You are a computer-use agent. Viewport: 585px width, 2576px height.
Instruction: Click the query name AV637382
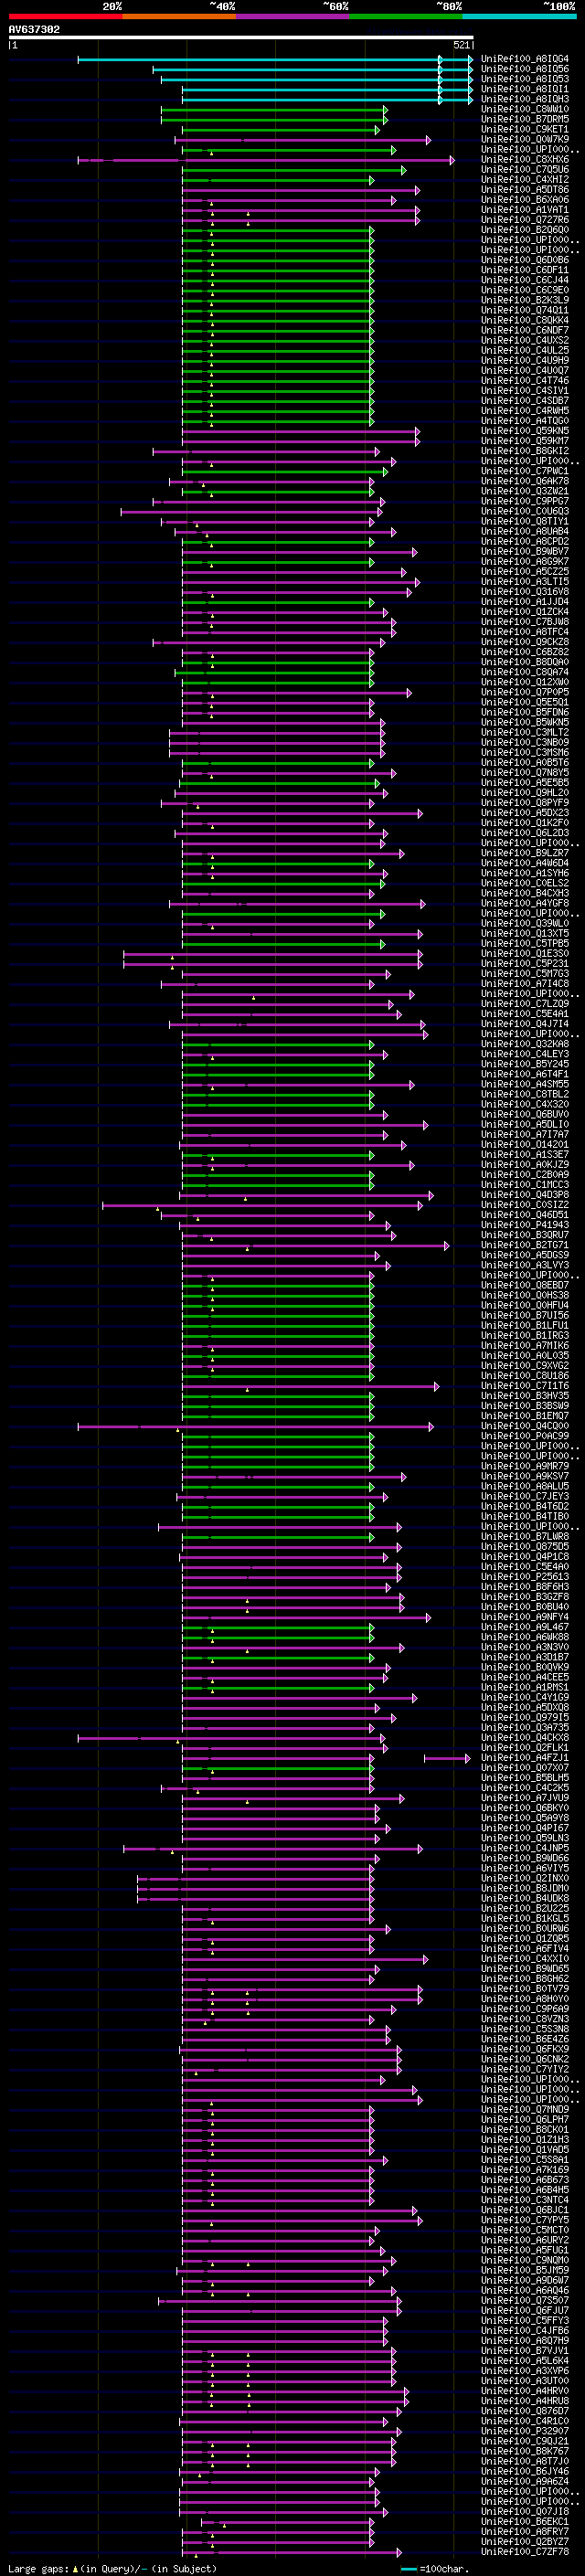(34, 29)
